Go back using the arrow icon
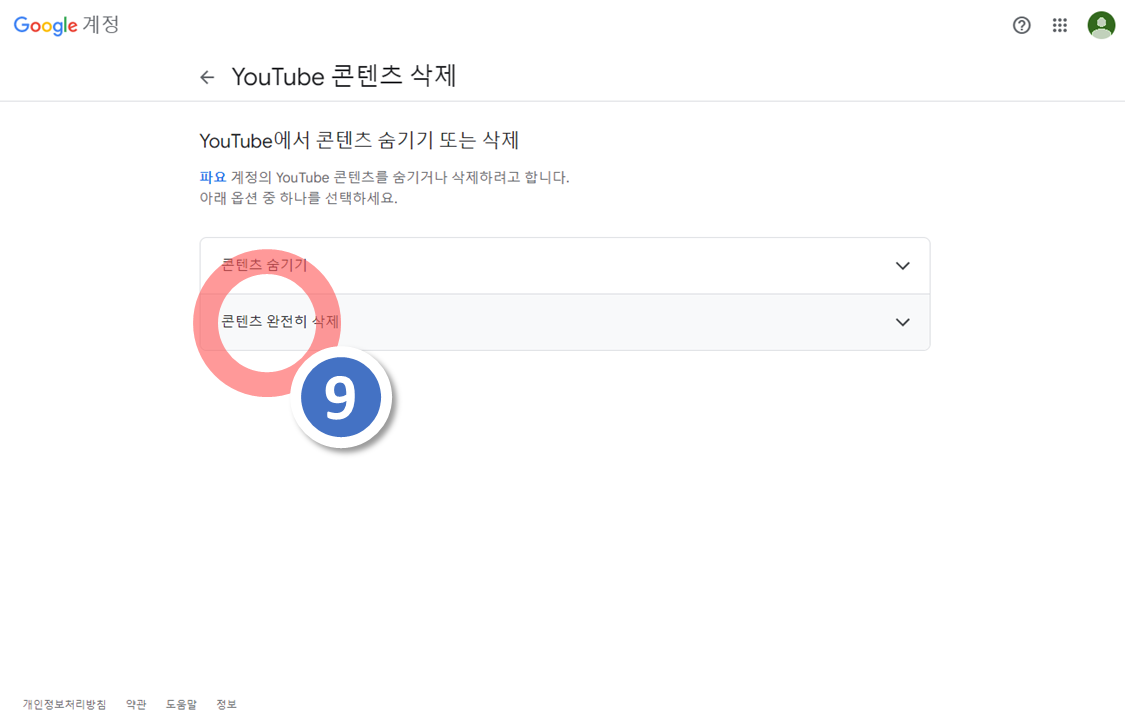 click(x=207, y=77)
